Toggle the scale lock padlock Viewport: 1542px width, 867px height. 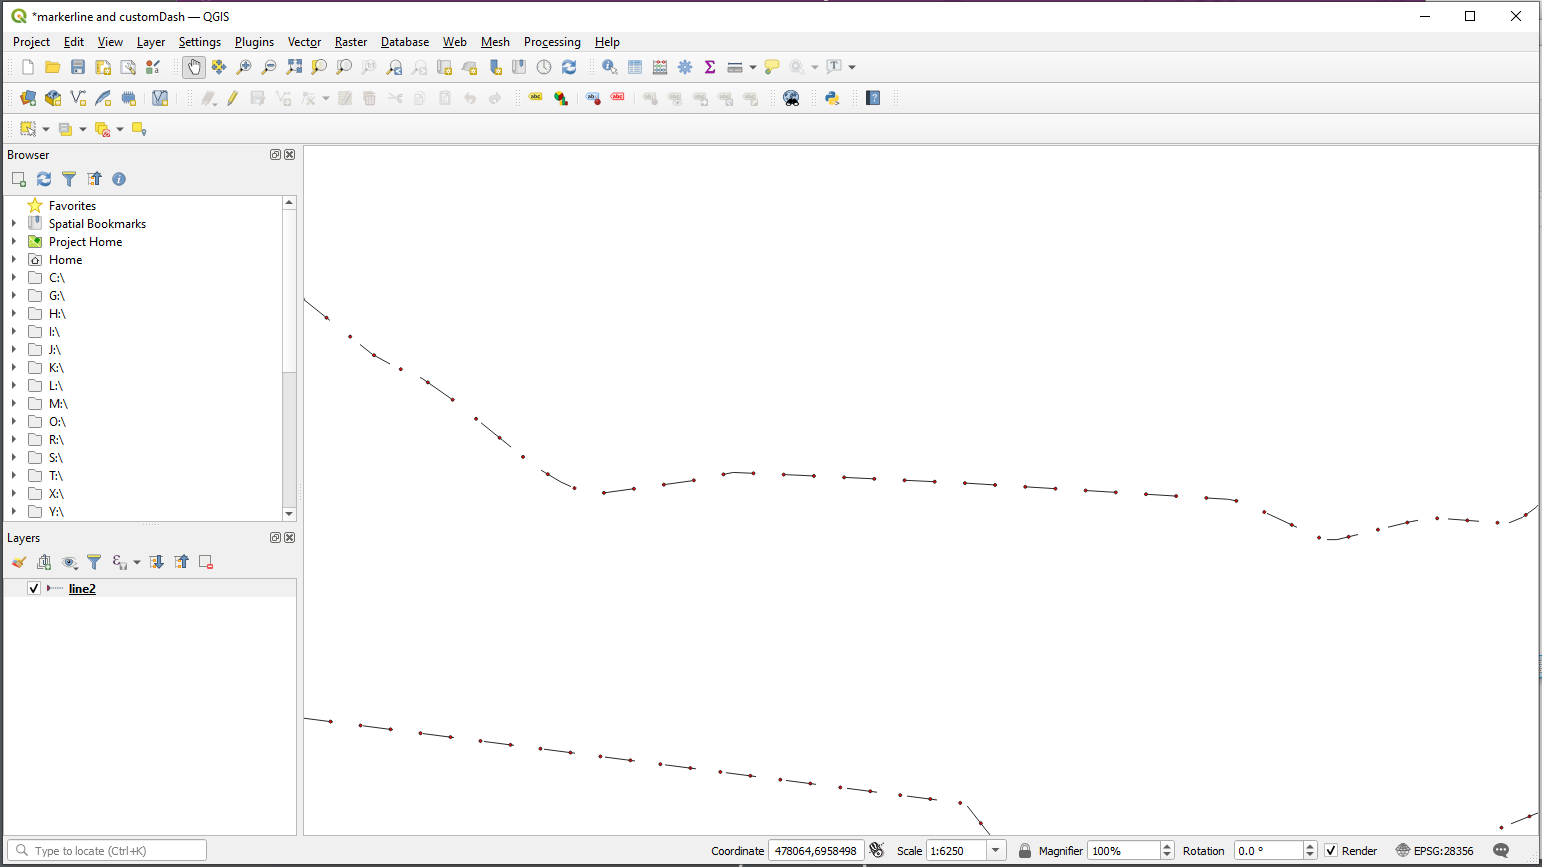pos(1025,851)
